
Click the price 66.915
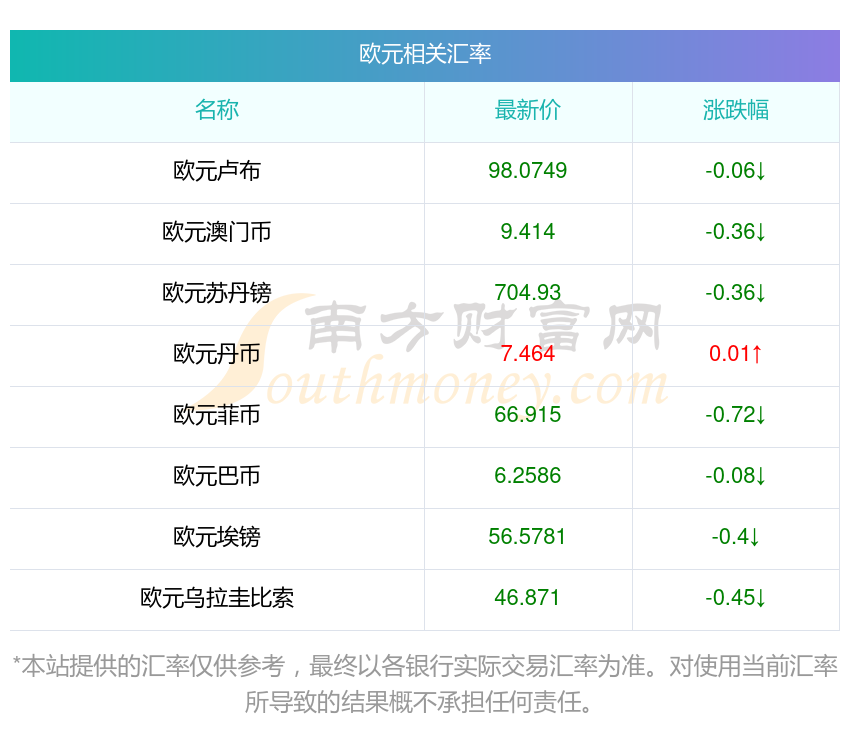click(x=527, y=415)
